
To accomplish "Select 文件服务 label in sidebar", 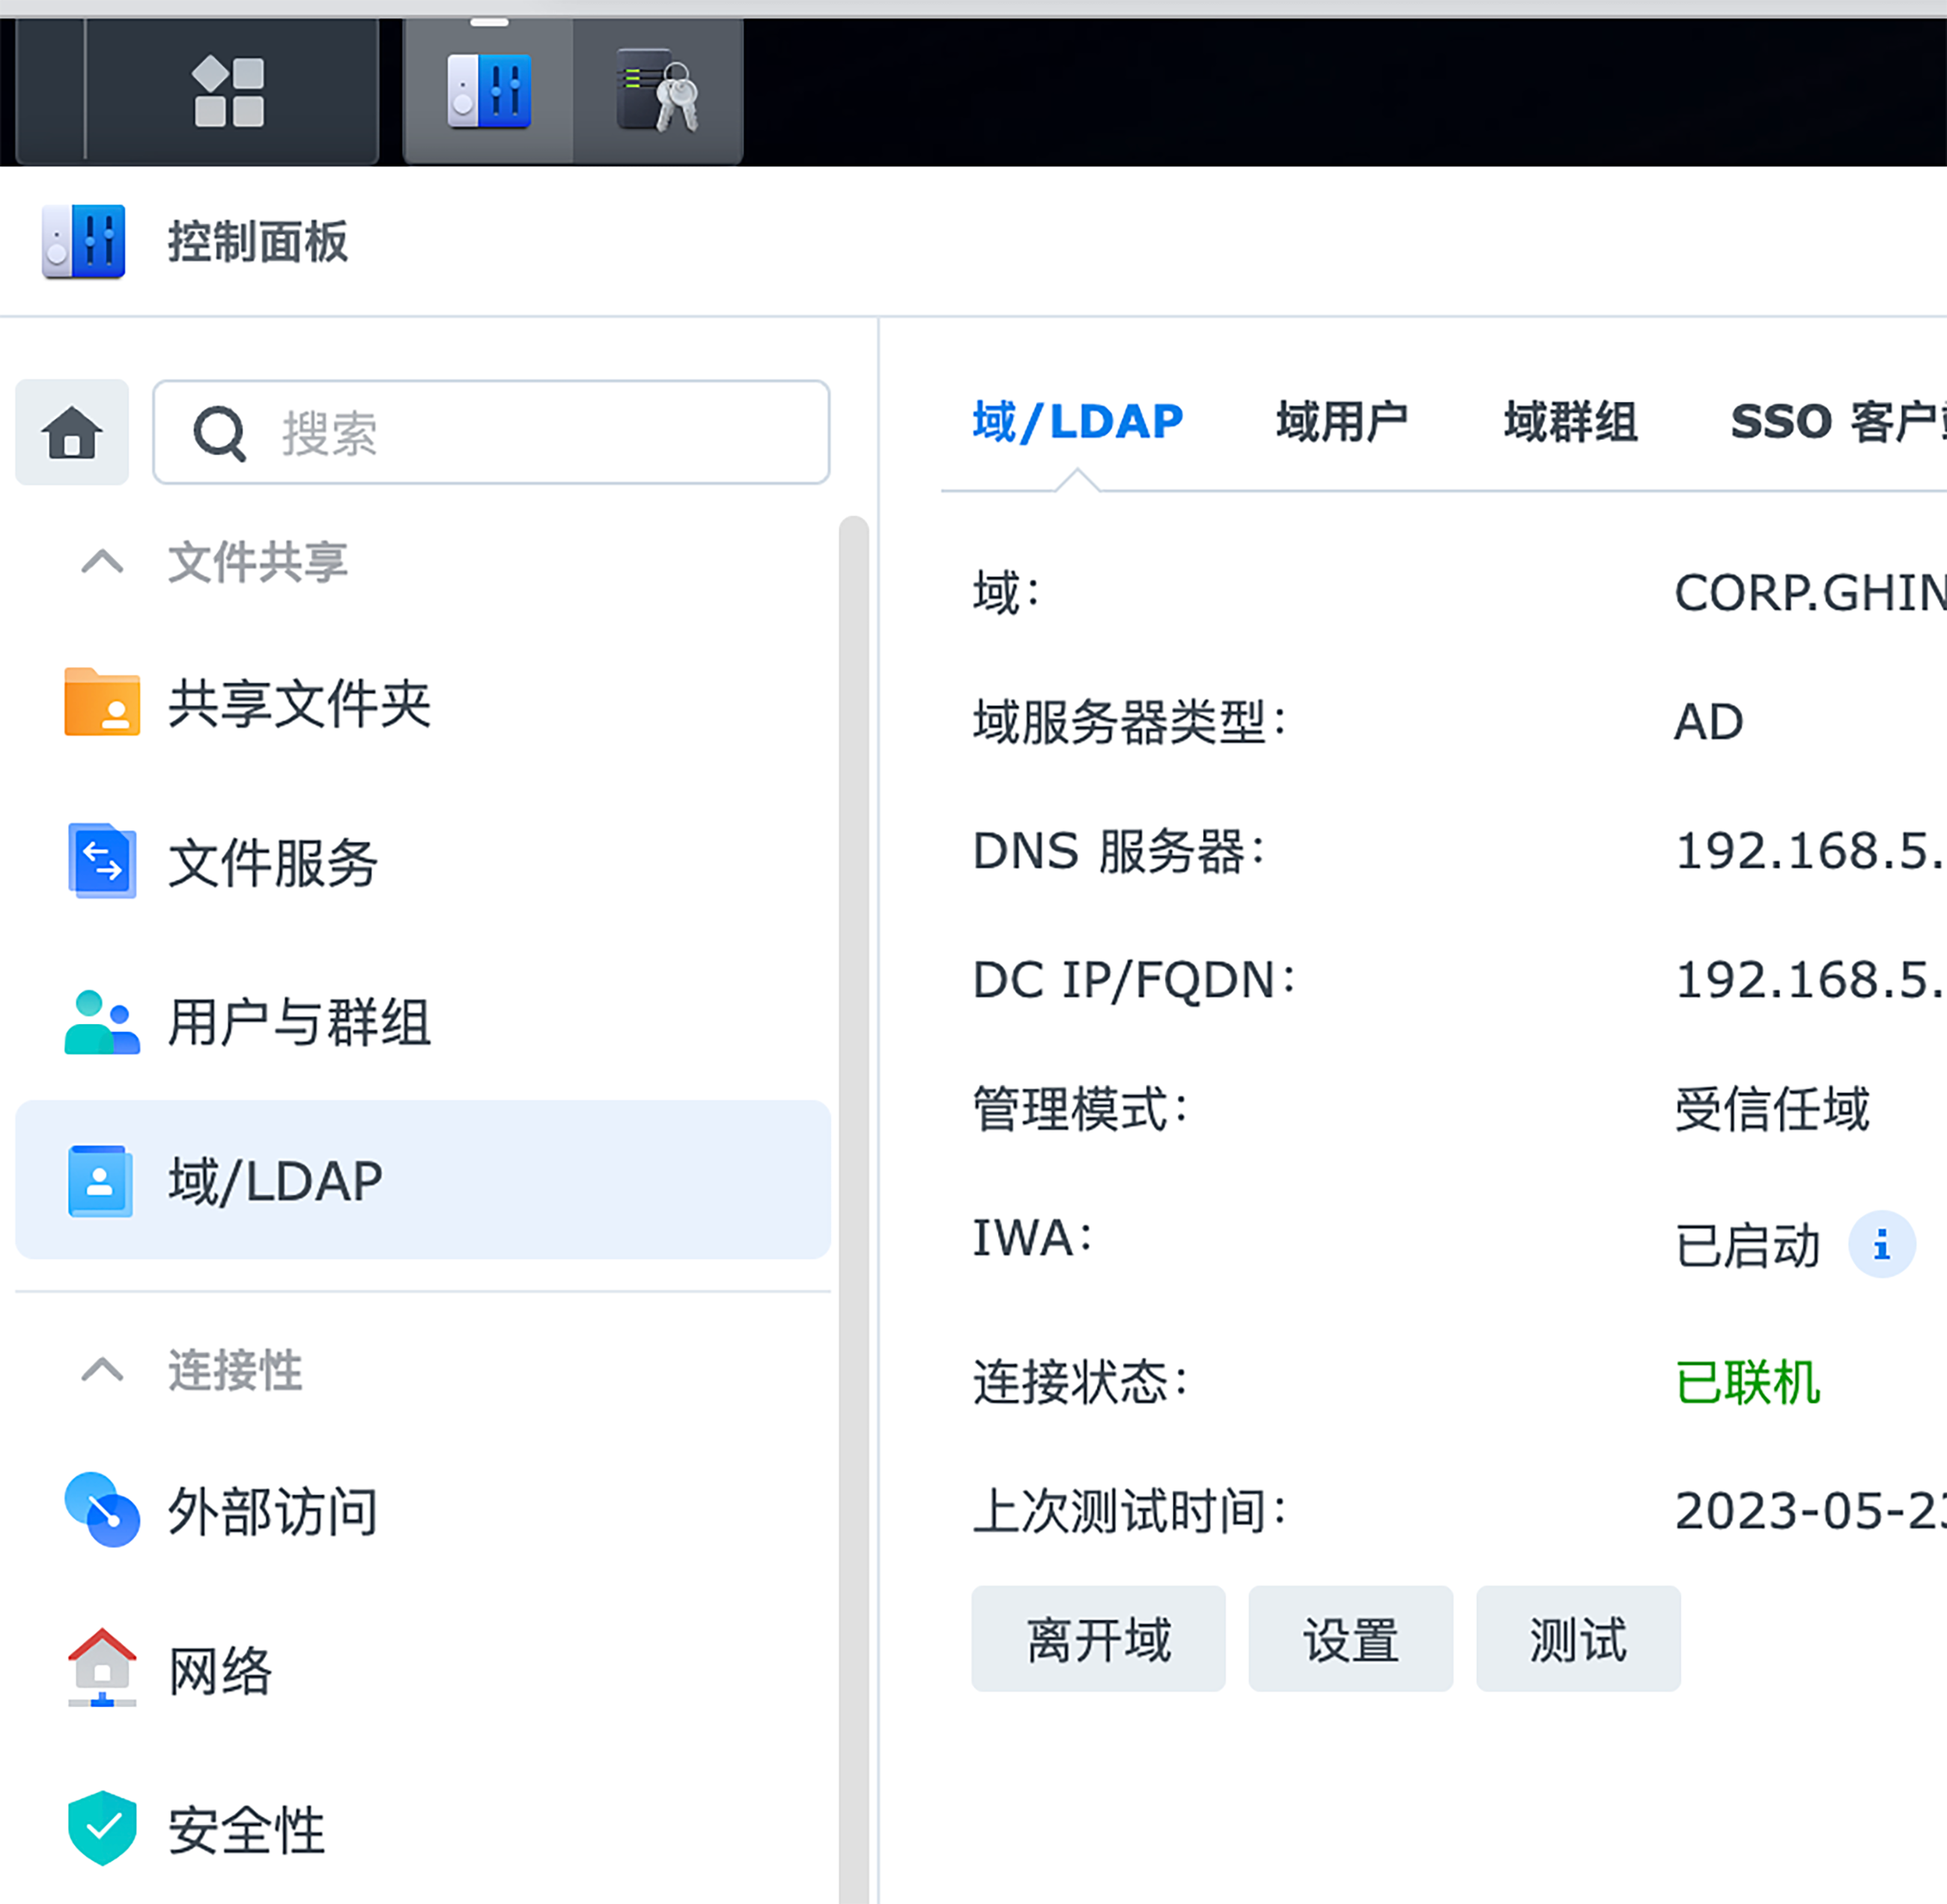I will [x=272, y=862].
